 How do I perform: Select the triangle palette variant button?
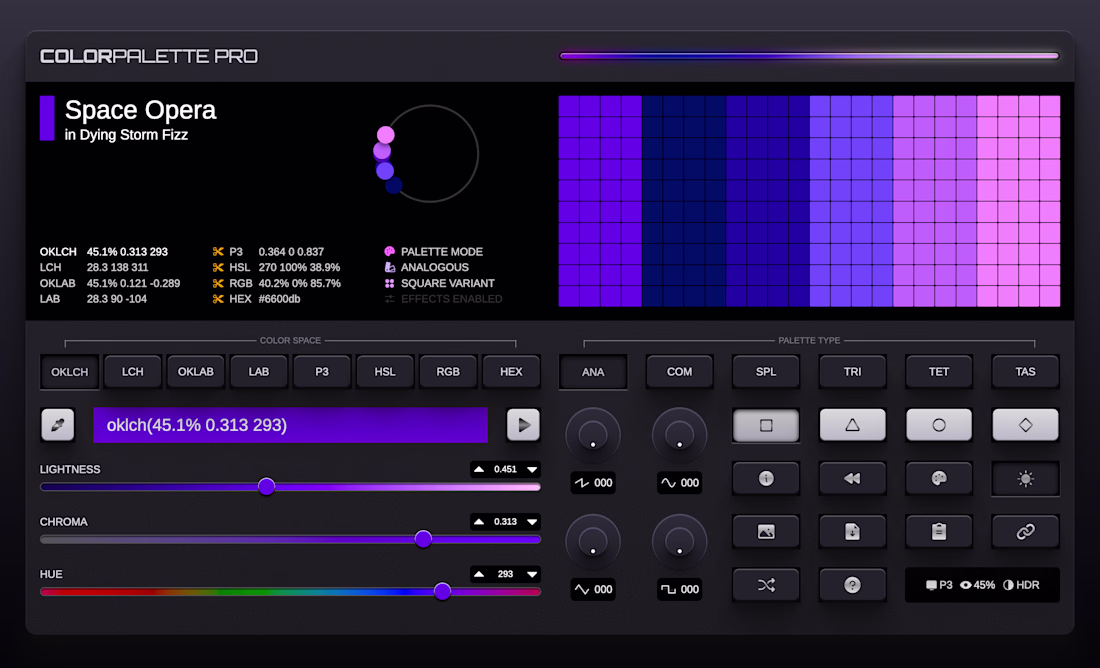pos(852,425)
